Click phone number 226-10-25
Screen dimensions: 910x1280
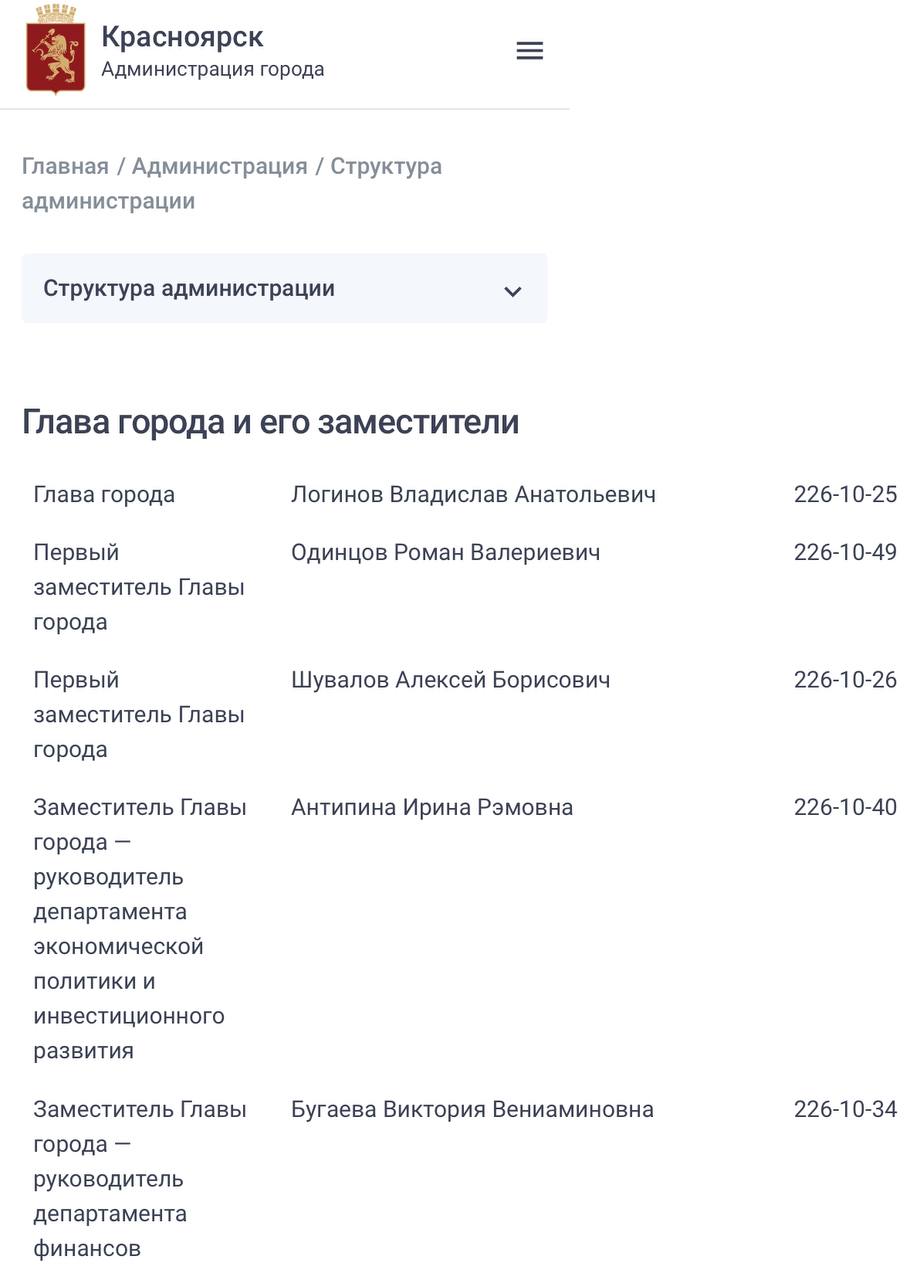845,495
